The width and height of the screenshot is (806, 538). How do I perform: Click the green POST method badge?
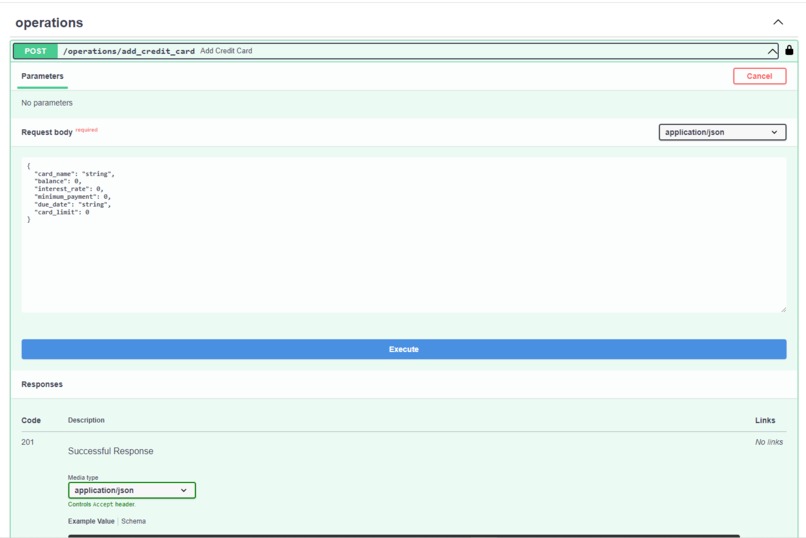point(35,51)
